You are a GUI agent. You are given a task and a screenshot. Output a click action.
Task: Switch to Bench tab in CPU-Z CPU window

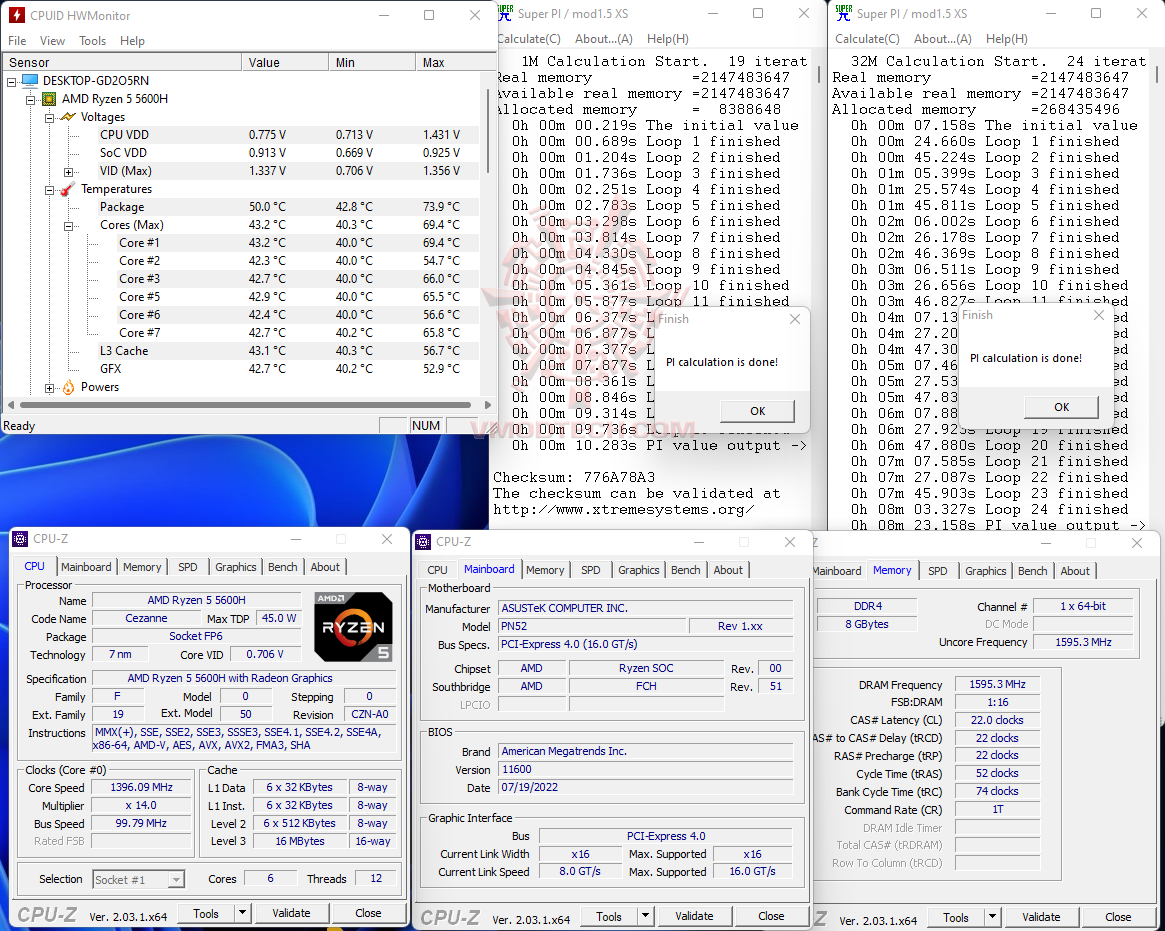pyautogui.click(x=282, y=567)
